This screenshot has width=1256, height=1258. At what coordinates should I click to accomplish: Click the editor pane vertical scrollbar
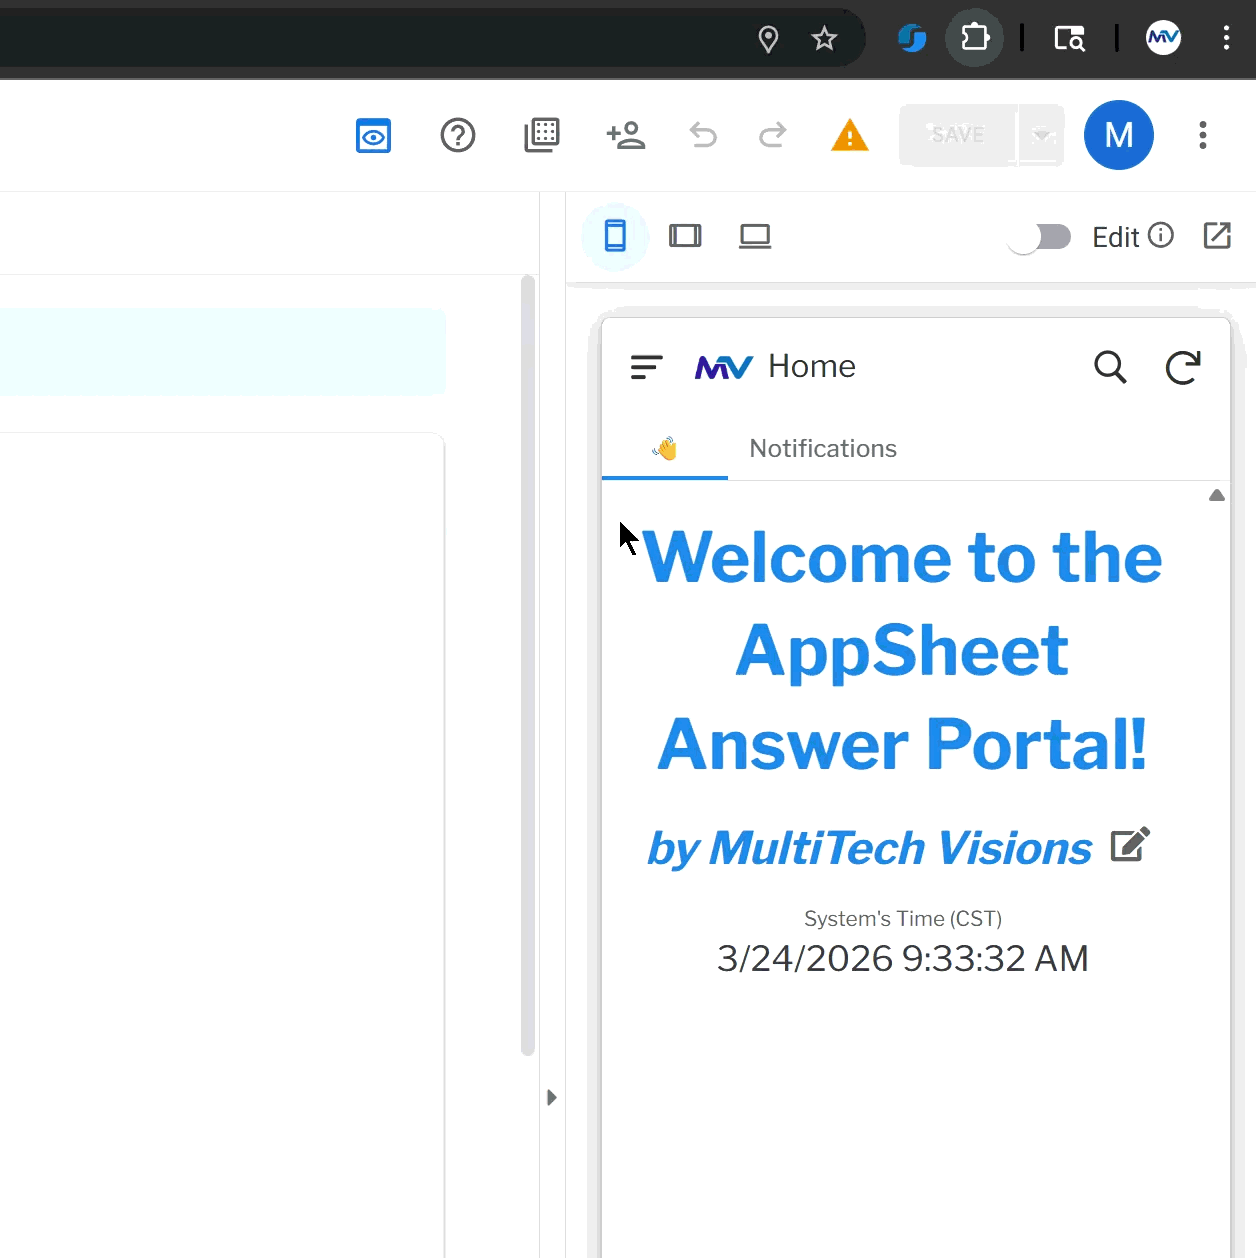click(x=528, y=665)
